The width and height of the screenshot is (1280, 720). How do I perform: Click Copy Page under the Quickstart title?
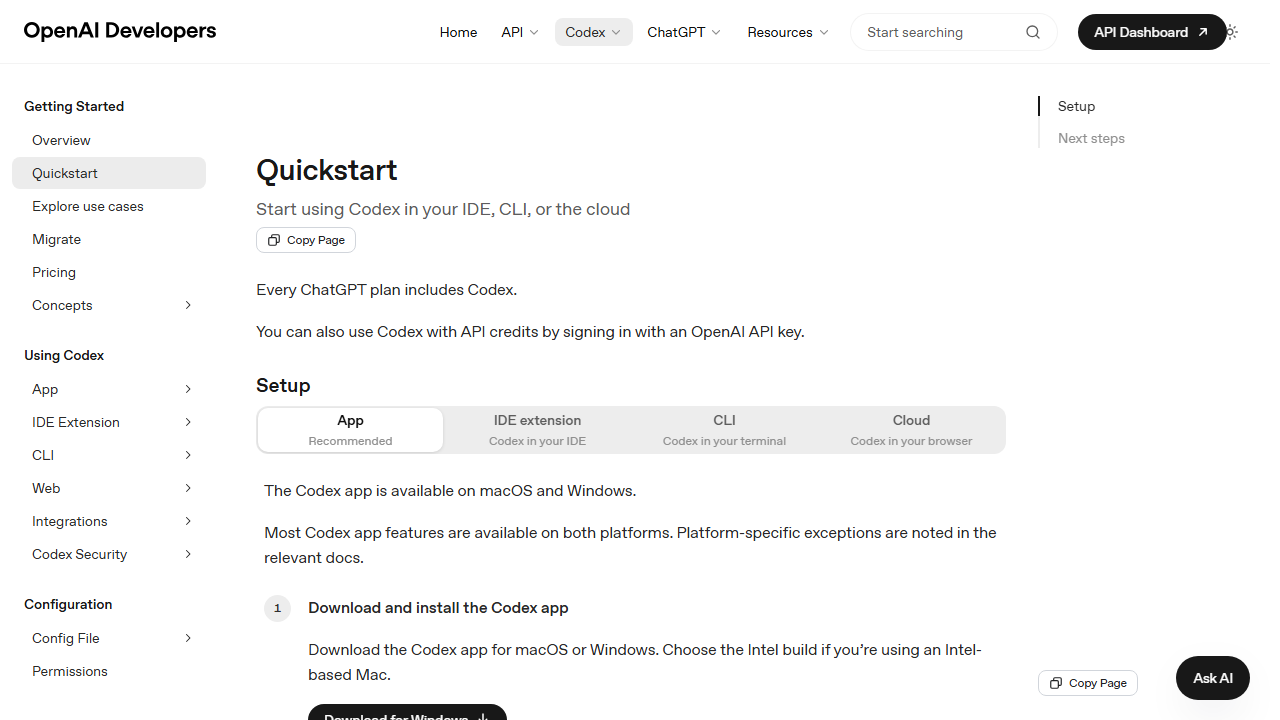(x=306, y=240)
